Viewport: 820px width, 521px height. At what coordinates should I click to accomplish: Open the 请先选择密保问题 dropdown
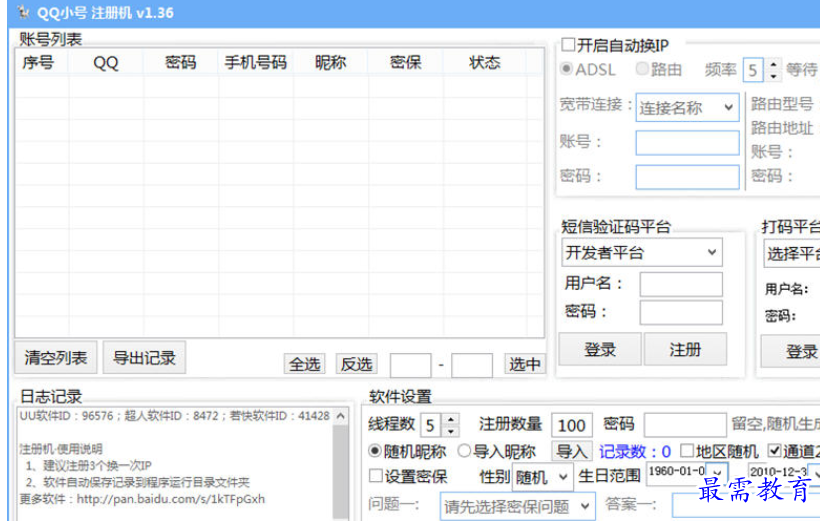pyautogui.click(x=518, y=506)
